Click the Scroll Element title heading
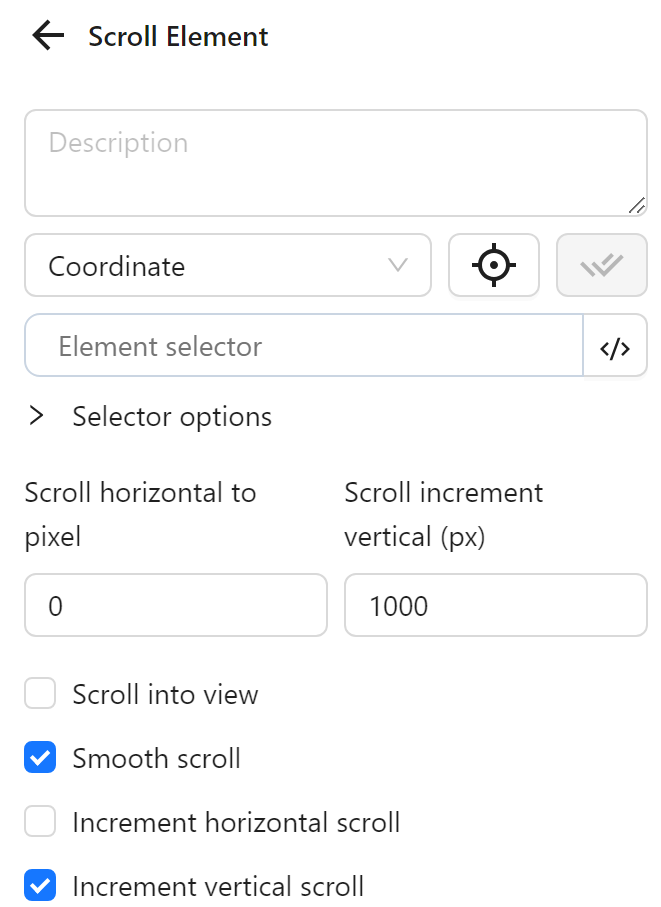This screenshot has width=661, height=907. pyautogui.click(x=178, y=36)
